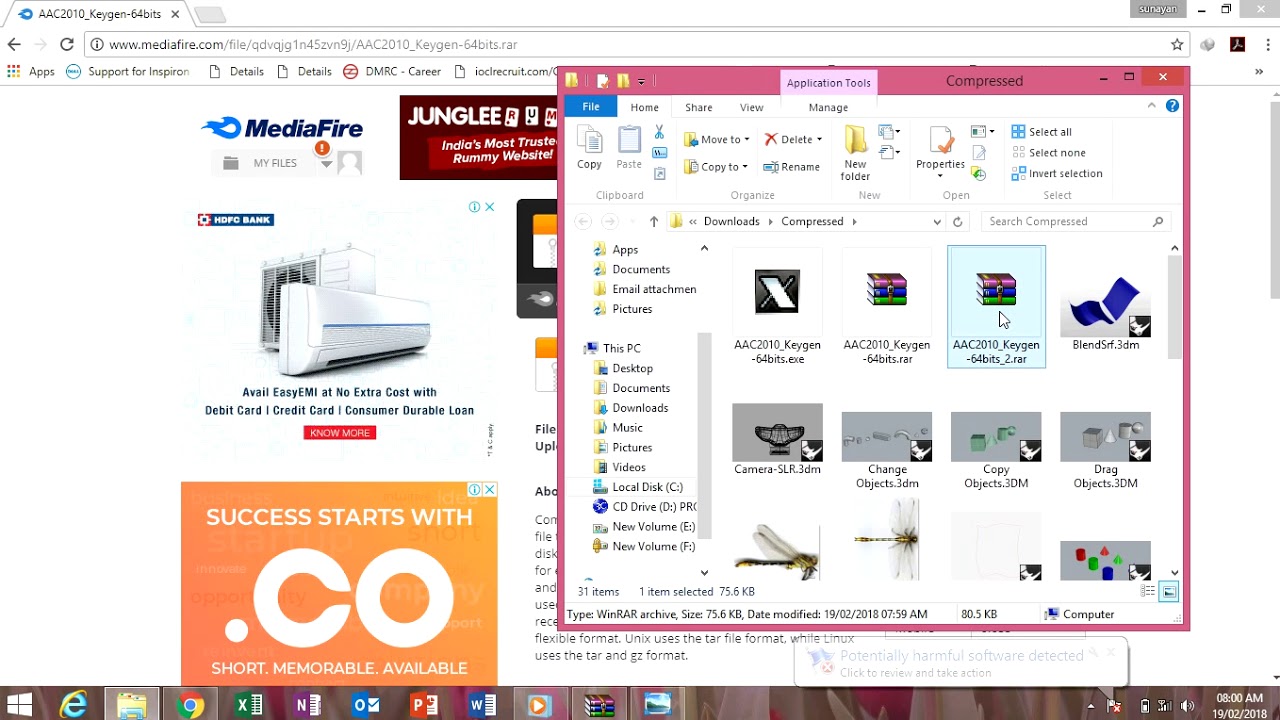Switch Explorer to details view button
The height and width of the screenshot is (720, 1280).
[x=1148, y=592]
